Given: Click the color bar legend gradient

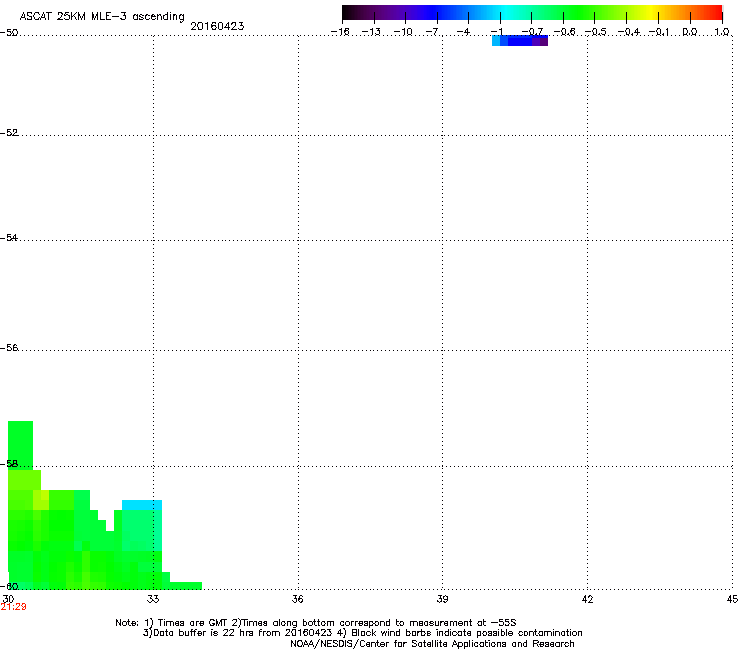Looking at the screenshot, I should coord(532,13).
